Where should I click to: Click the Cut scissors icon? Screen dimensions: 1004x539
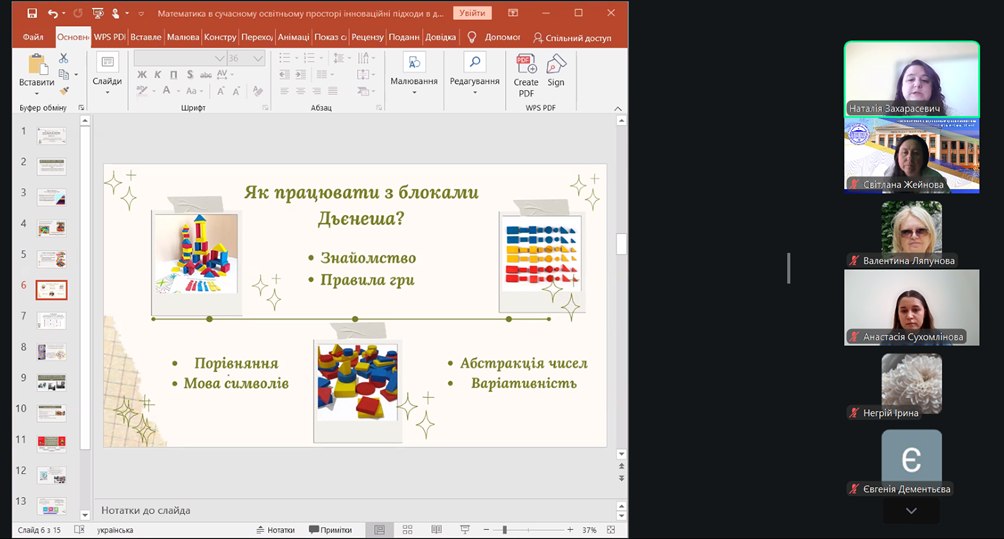(64, 59)
